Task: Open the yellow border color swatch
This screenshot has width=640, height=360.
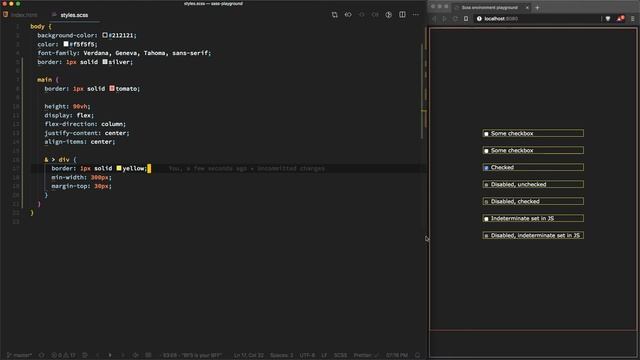Action: 119,168
